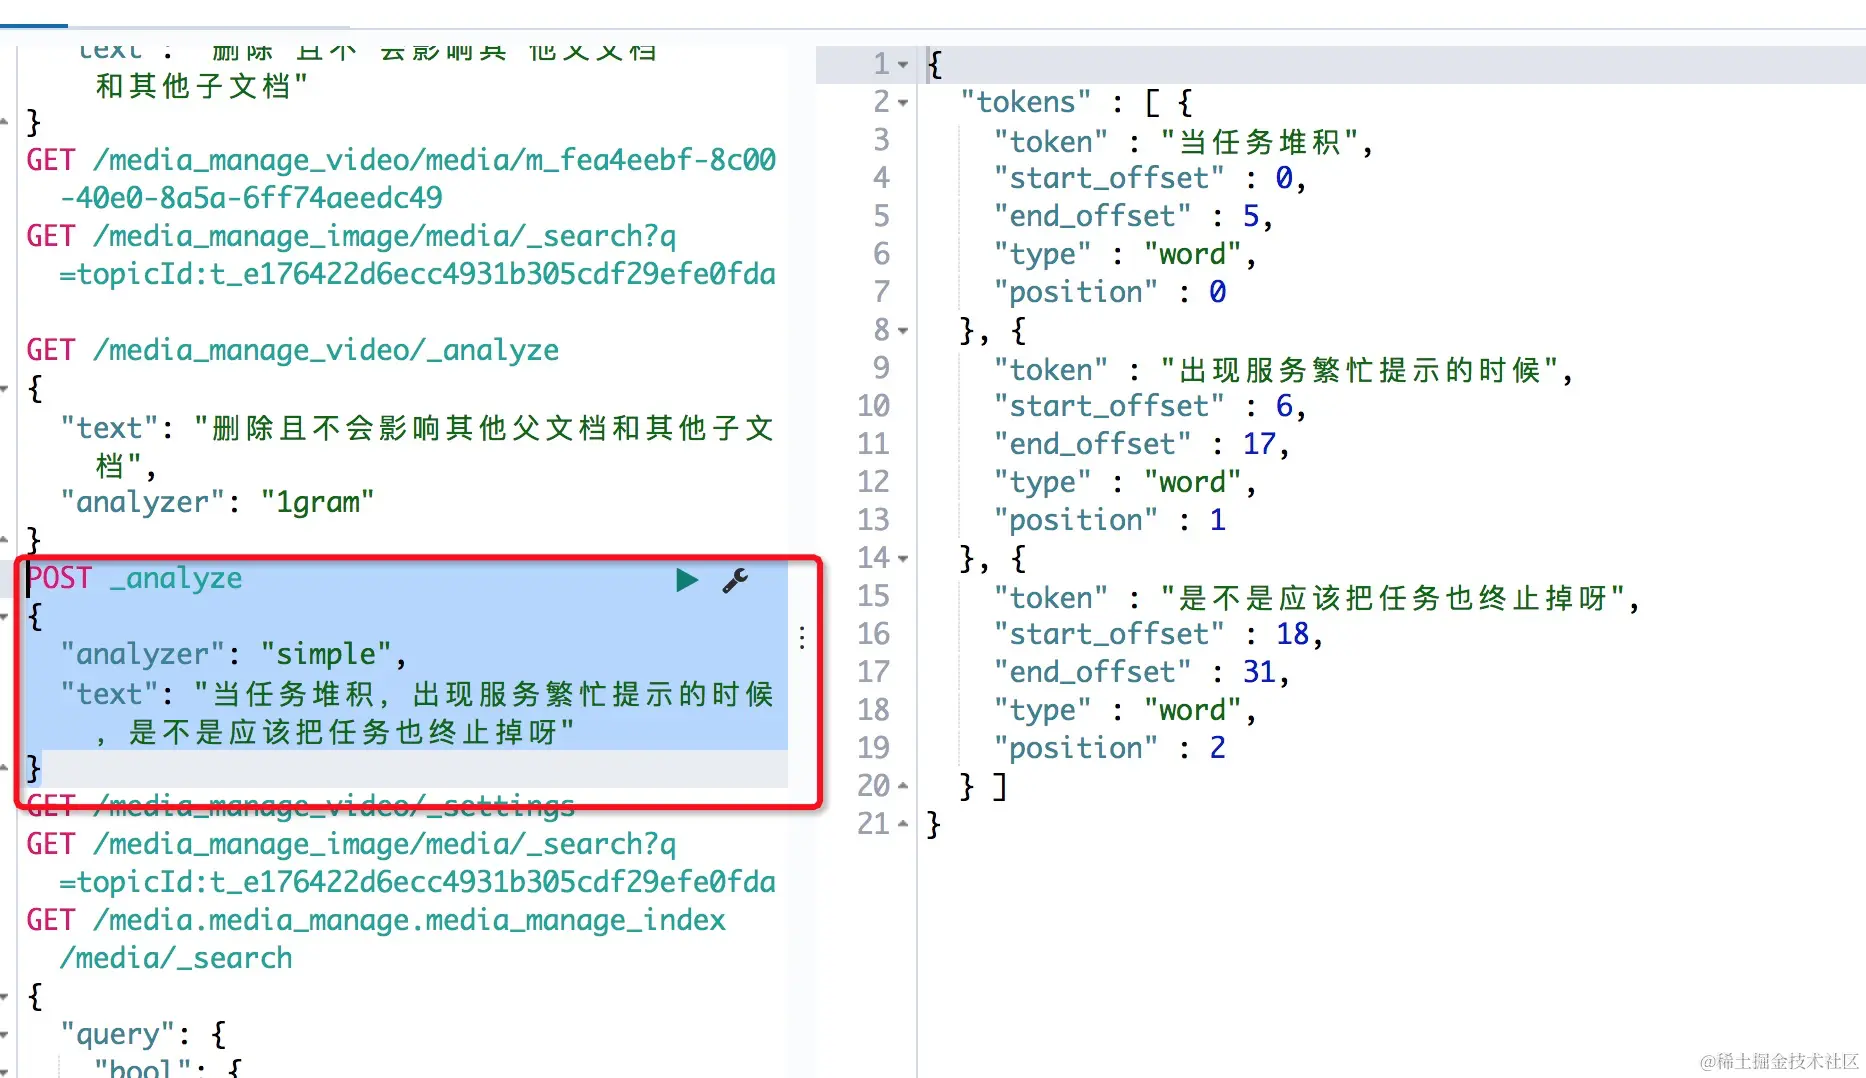Click the "position" : 2 response line
The image size is (1866, 1078).
[1110, 748]
